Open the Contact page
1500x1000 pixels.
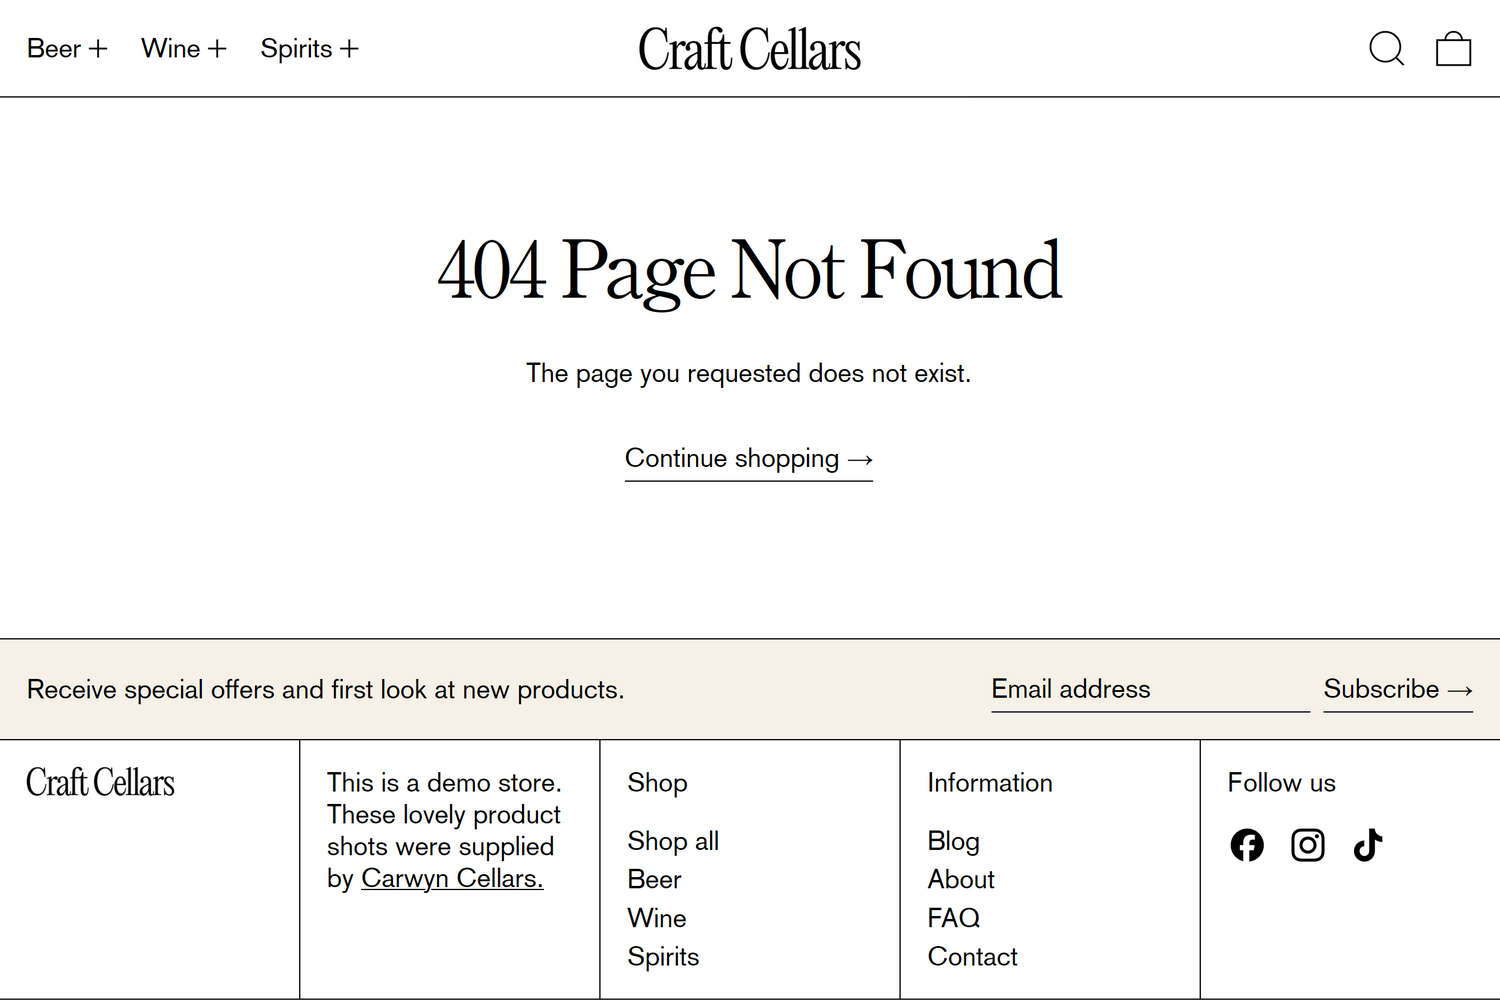(x=972, y=956)
